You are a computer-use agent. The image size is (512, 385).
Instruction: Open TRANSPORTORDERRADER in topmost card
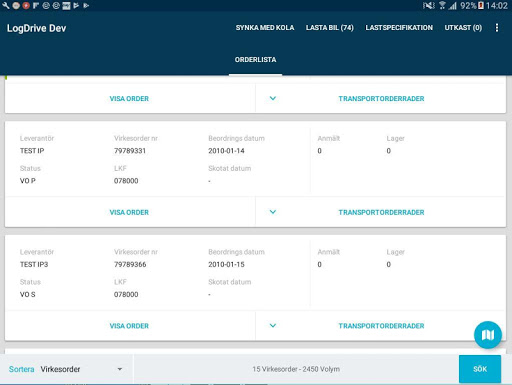click(x=381, y=99)
